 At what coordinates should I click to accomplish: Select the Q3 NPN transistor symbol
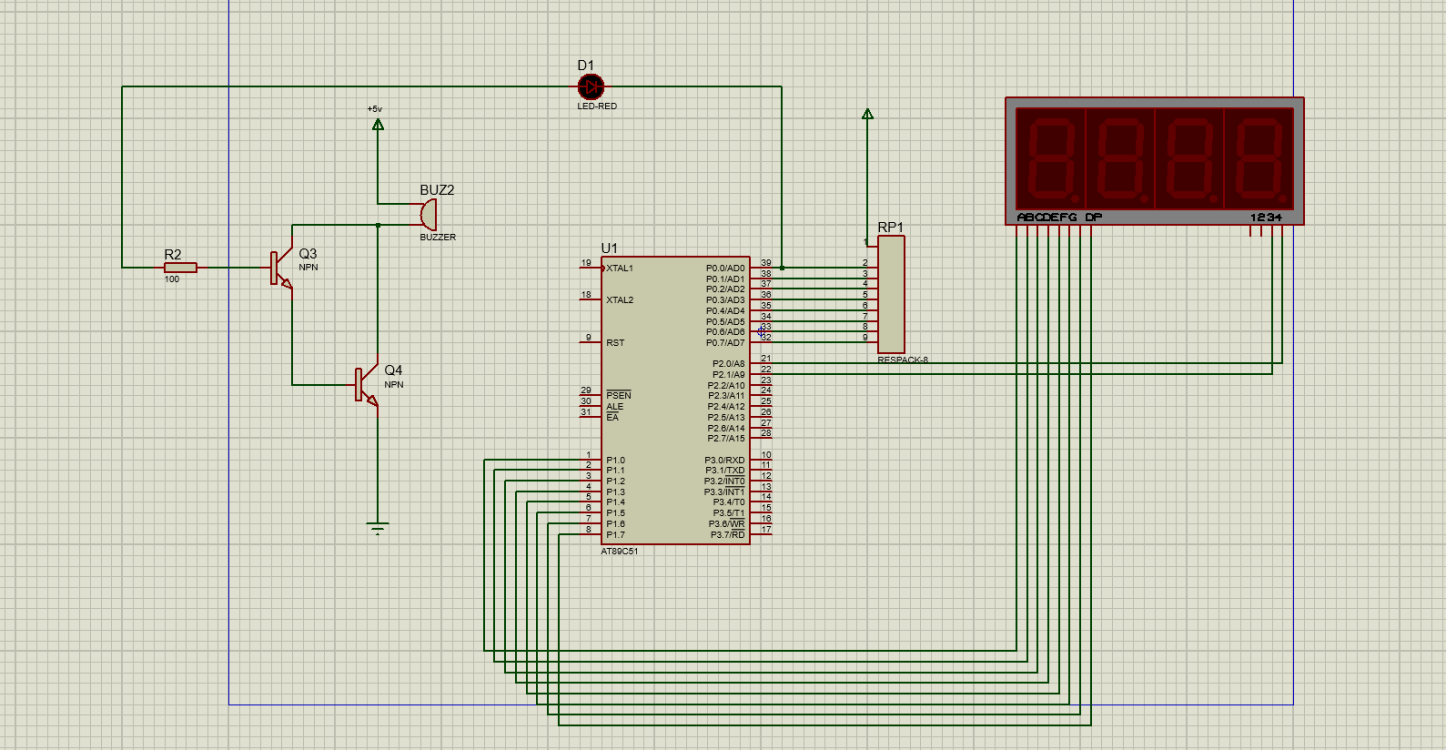click(x=281, y=268)
